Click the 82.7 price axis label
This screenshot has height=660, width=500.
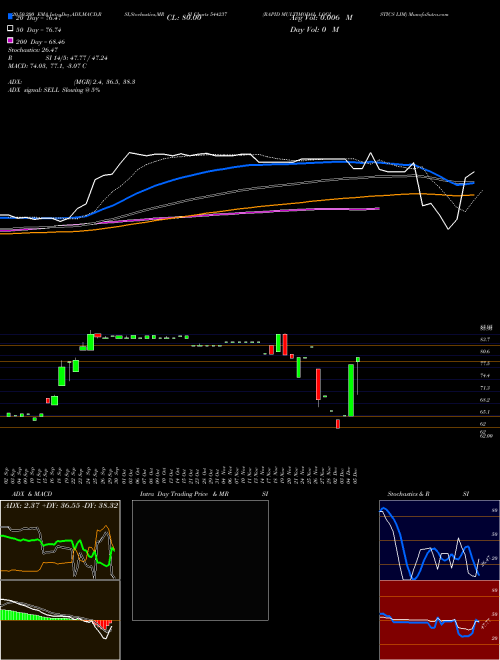click(485, 339)
